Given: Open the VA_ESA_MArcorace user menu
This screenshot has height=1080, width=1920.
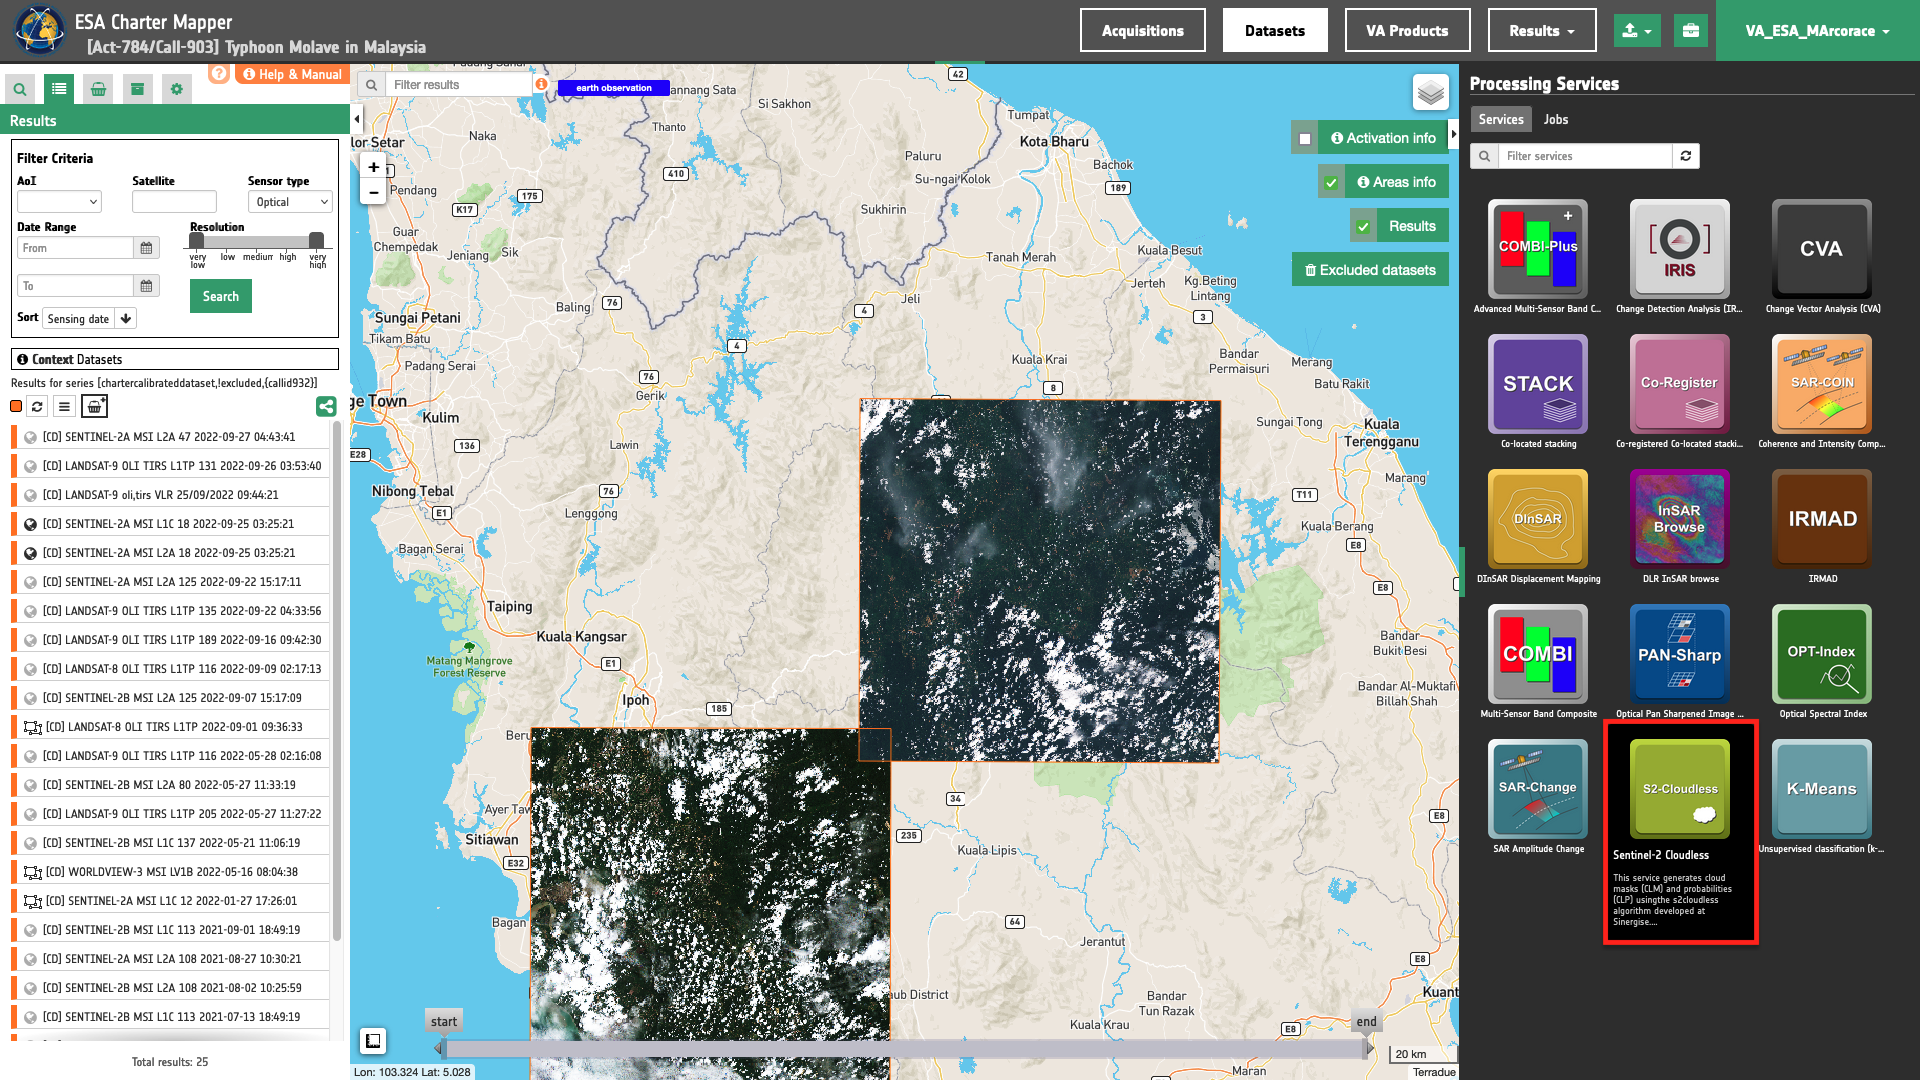Looking at the screenshot, I should [x=1817, y=31].
